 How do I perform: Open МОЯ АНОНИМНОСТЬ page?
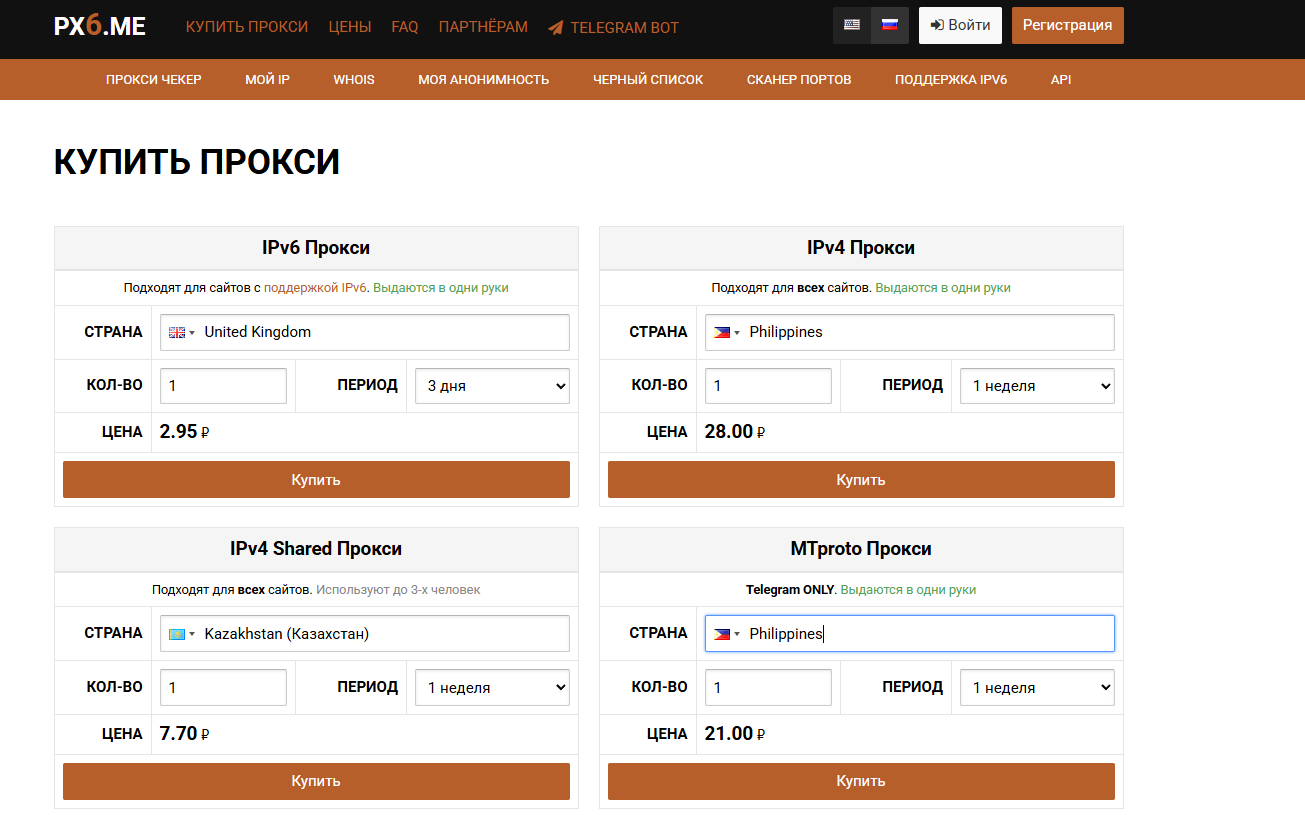click(483, 80)
